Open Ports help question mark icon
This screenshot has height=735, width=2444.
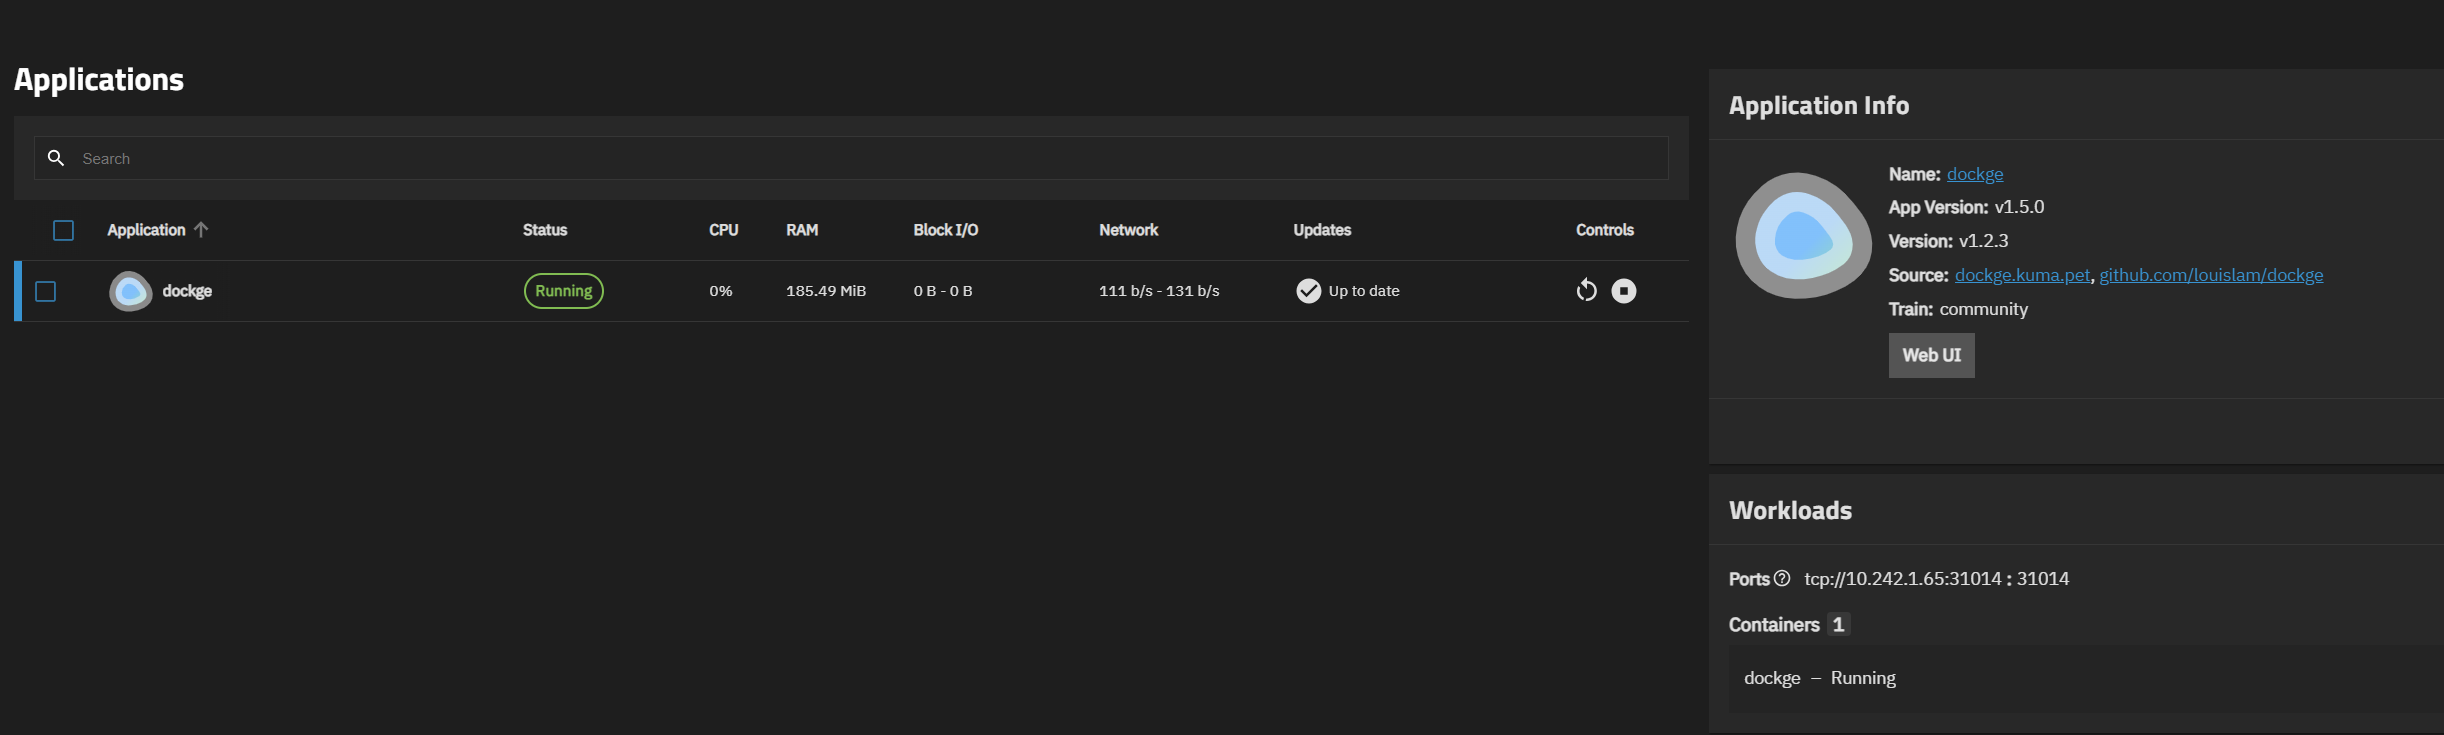pos(1782,578)
